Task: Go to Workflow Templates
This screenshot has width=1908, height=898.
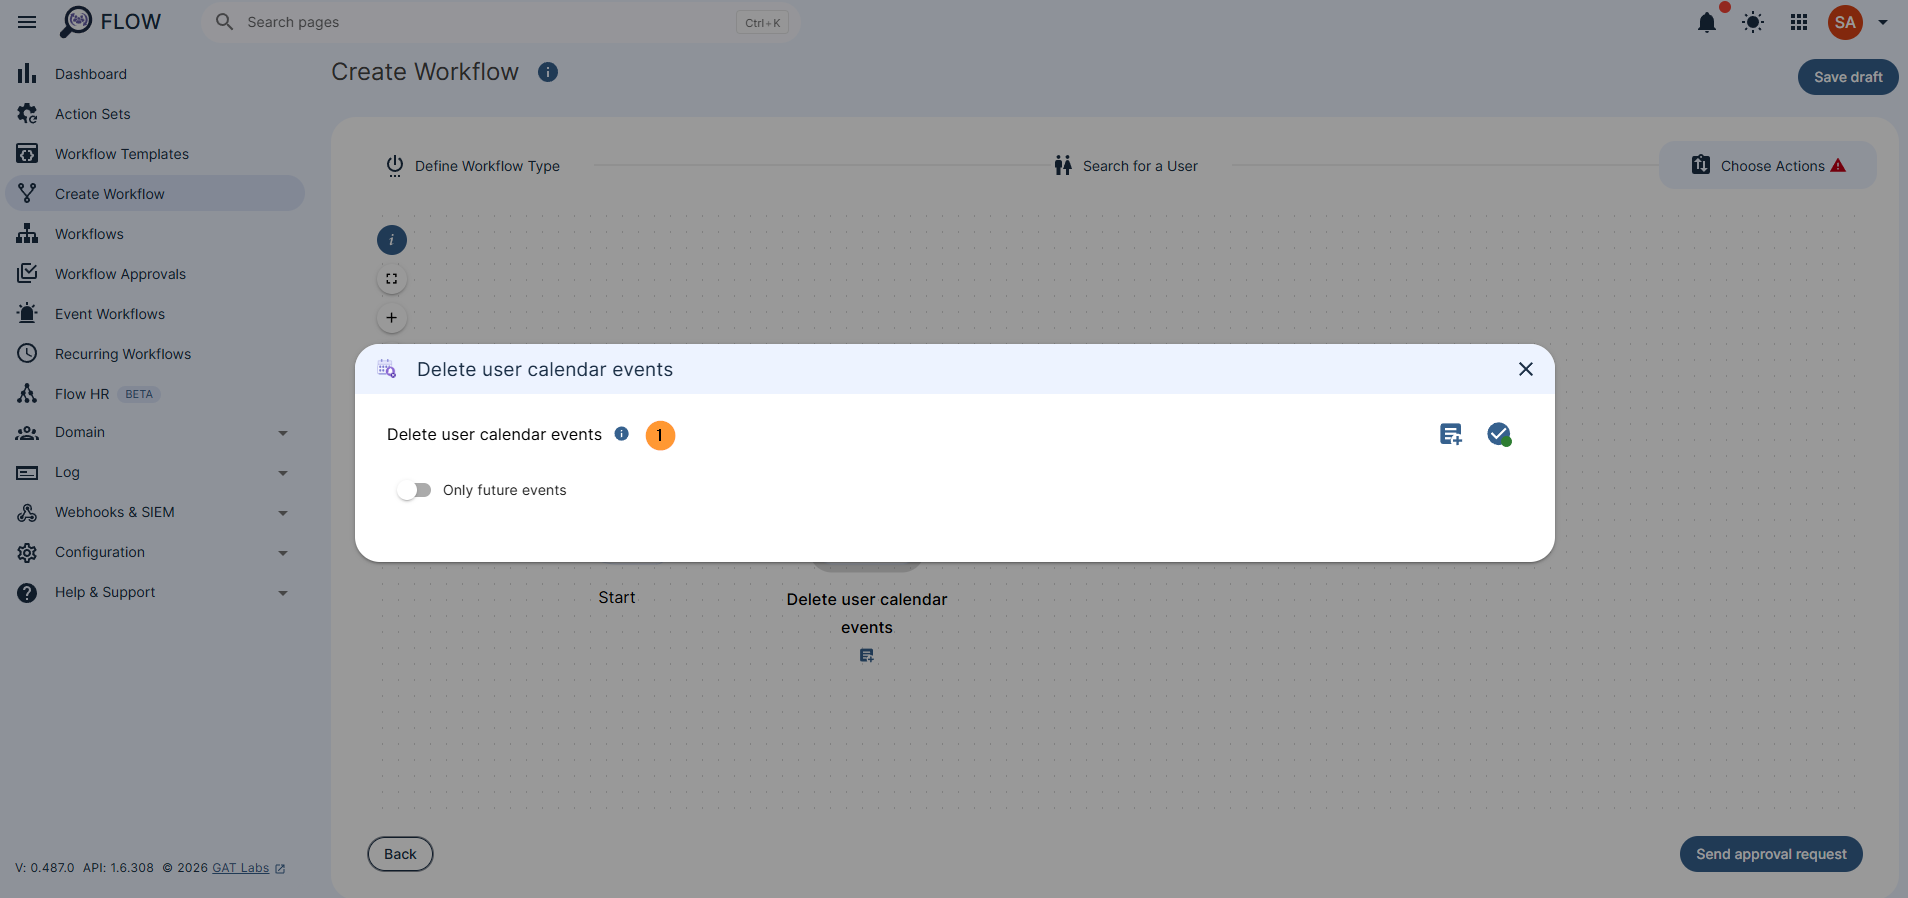Action: point(155,154)
